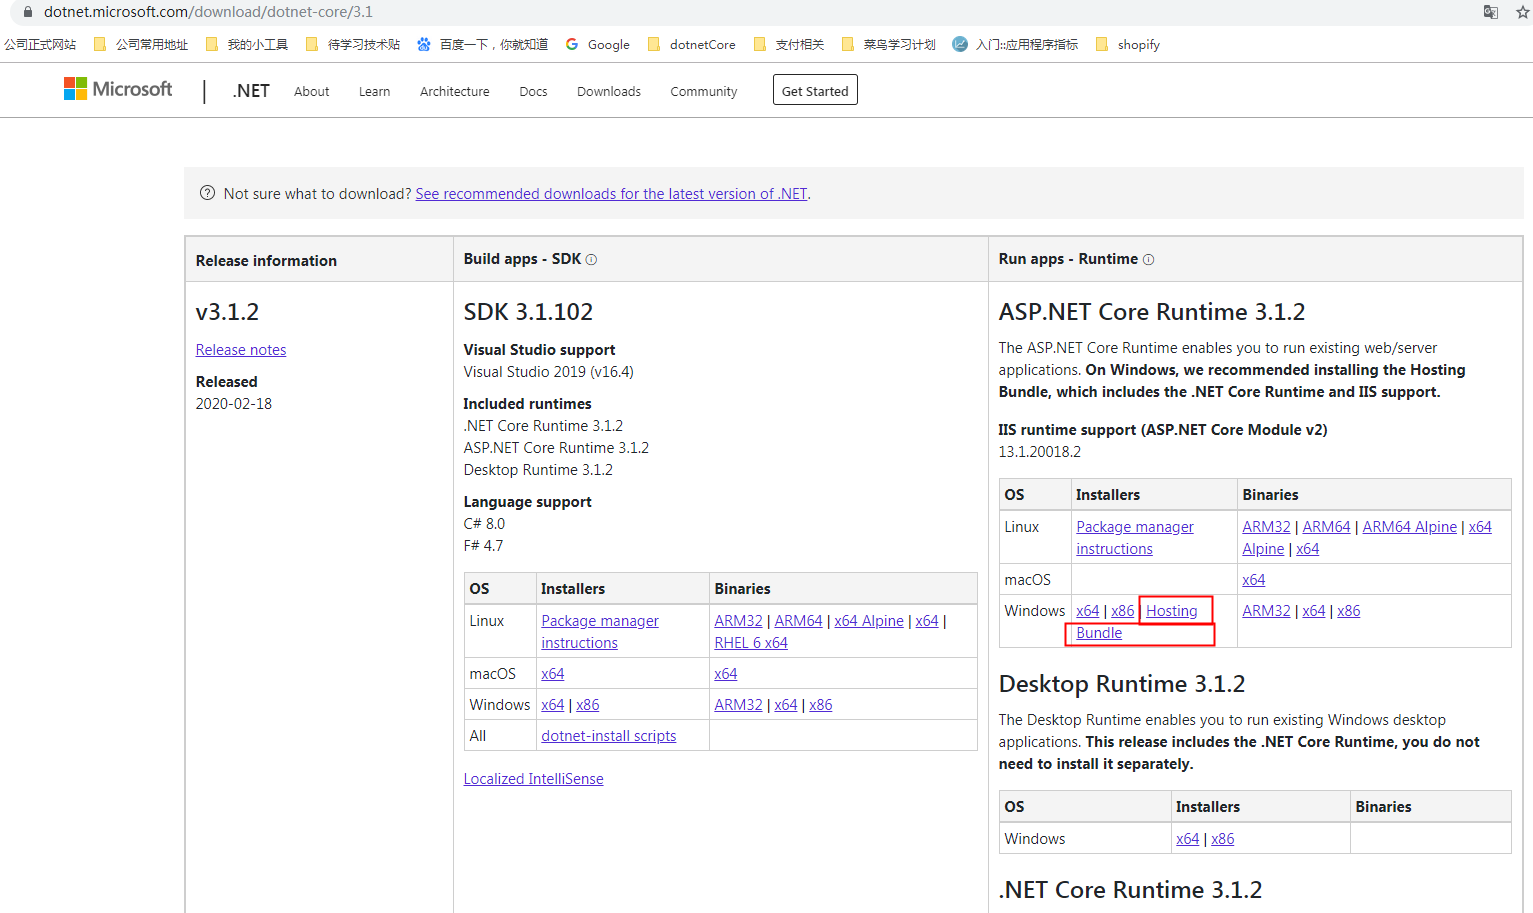
Task: Click the info icon beside Build apps - SDK
Action: point(591,260)
